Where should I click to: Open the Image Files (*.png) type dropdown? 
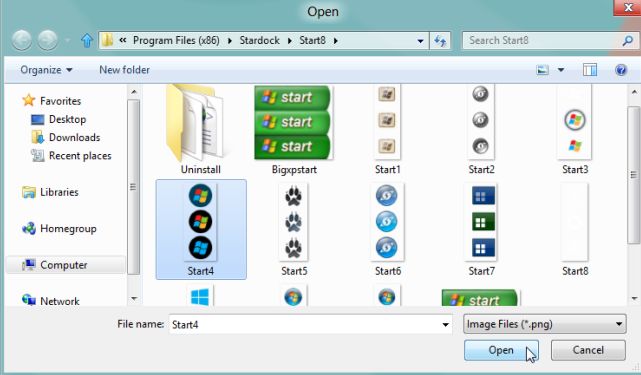pyautogui.click(x=545, y=324)
